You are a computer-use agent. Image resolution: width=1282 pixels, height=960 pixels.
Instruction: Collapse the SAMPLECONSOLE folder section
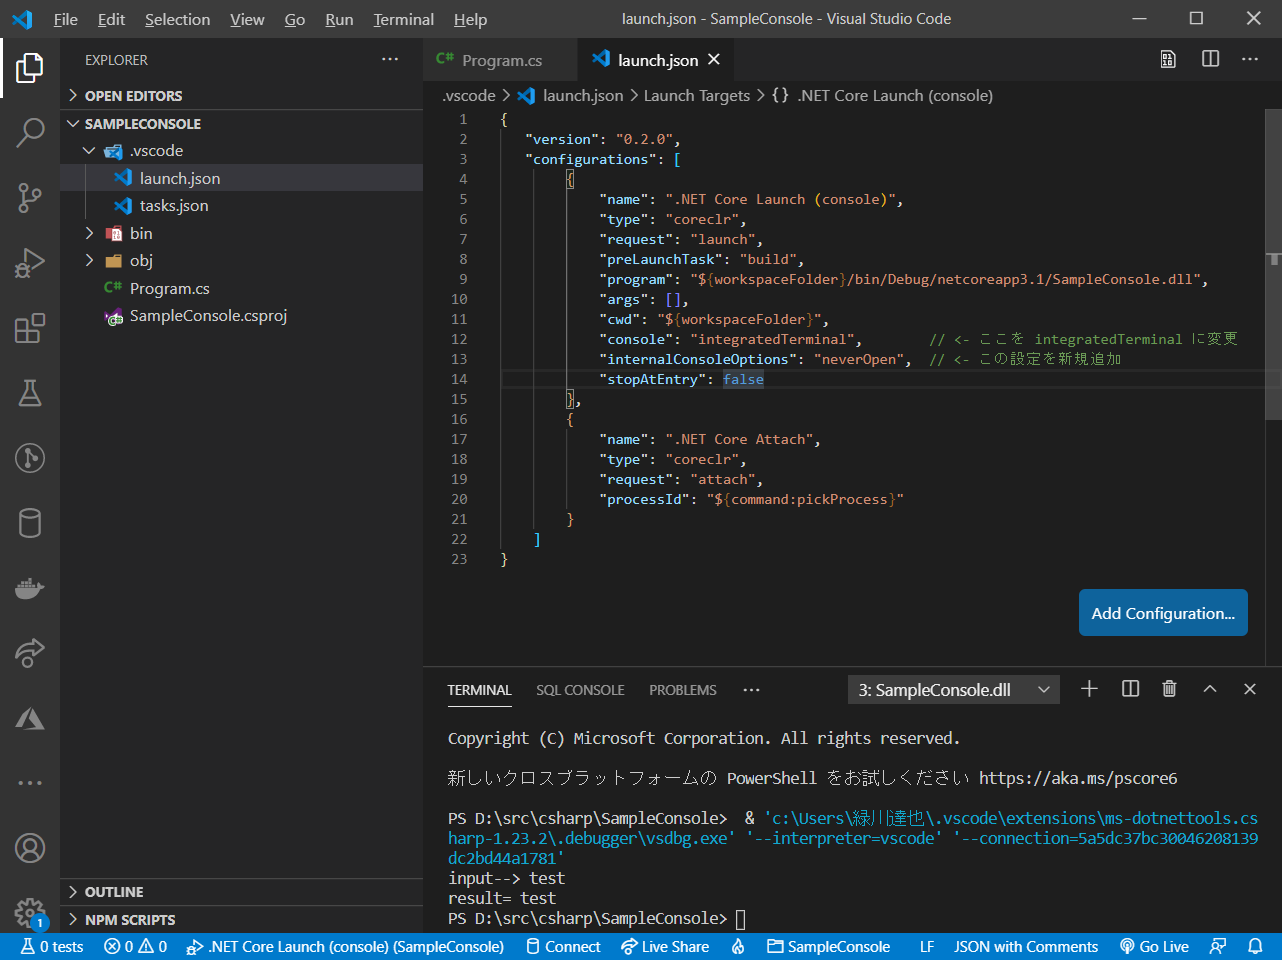(241, 124)
